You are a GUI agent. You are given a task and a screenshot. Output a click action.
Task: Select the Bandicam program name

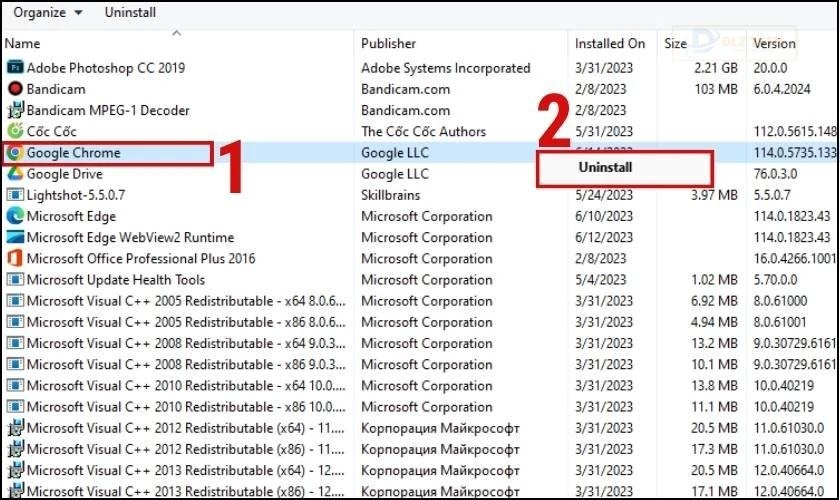coord(56,89)
